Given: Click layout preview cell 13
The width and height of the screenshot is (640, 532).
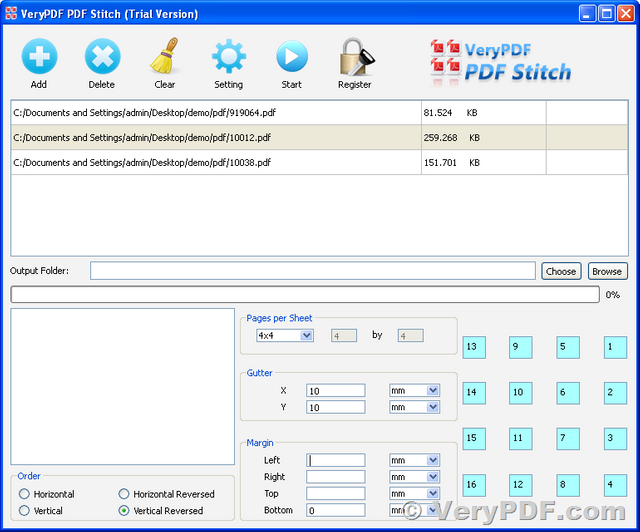Looking at the screenshot, I should point(474,347).
